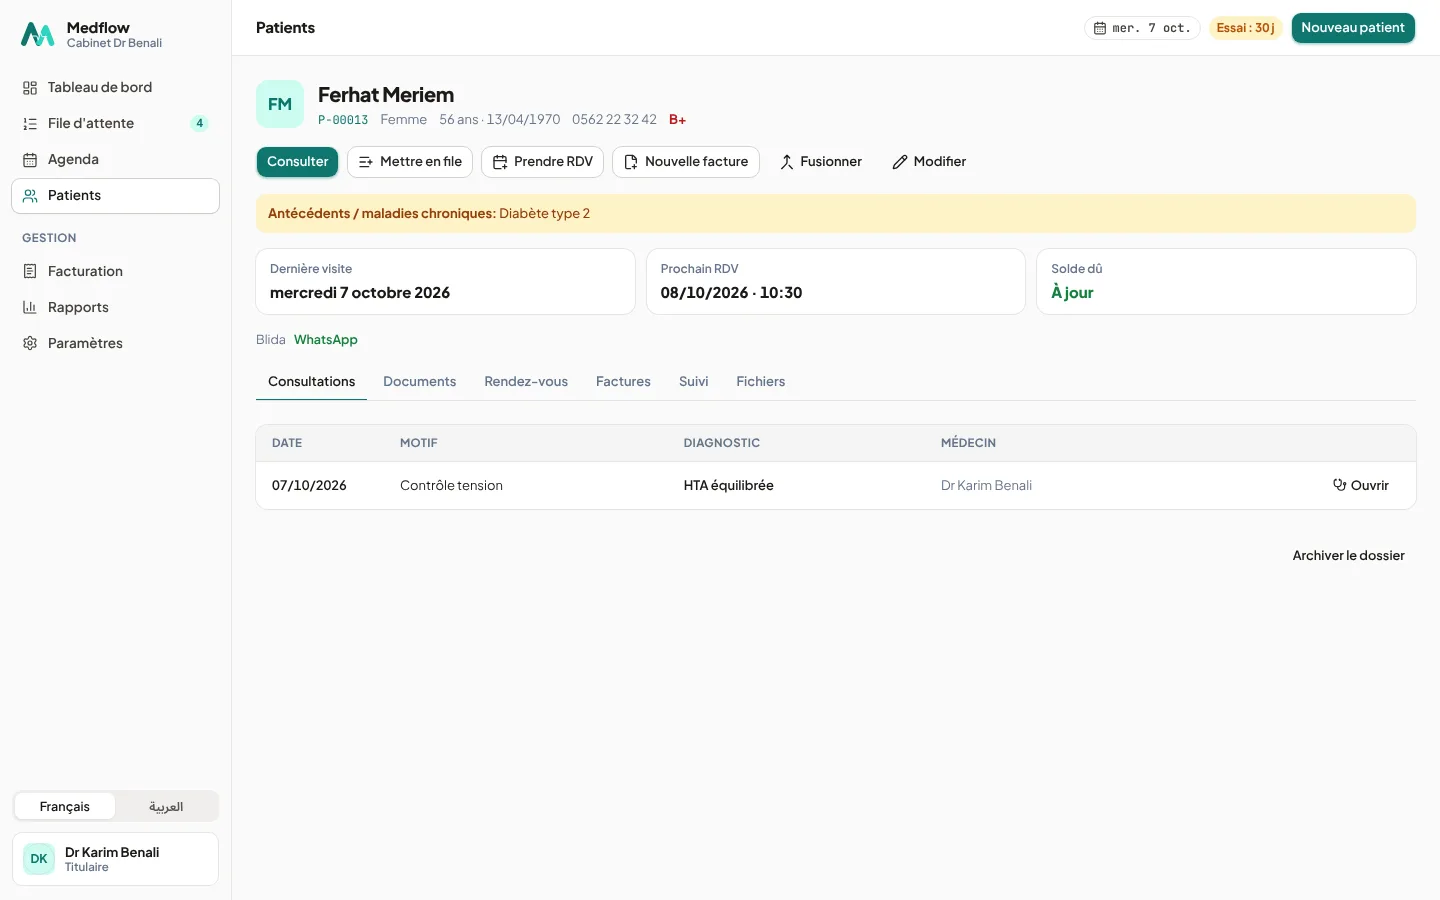
Task: Open the File d'attente queue page
Action: pyautogui.click(x=115, y=124)
